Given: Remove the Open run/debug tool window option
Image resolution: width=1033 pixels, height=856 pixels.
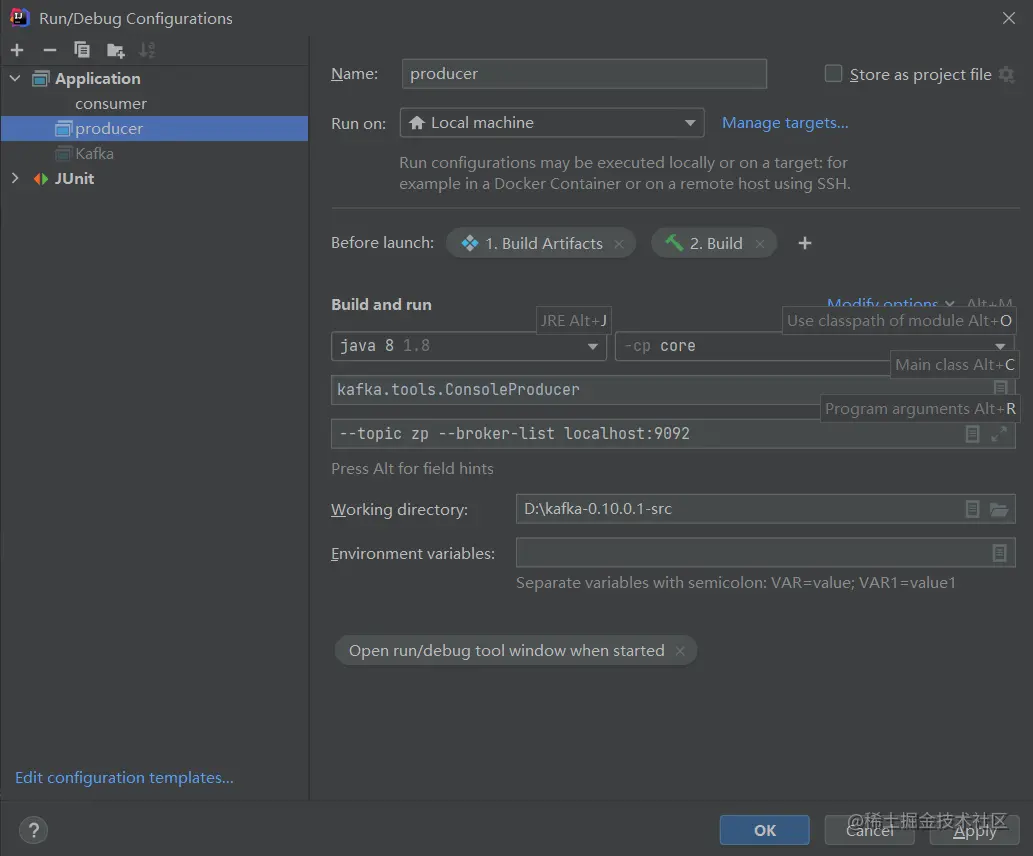Looking at the screenshot, I should (x=680, y=651).
